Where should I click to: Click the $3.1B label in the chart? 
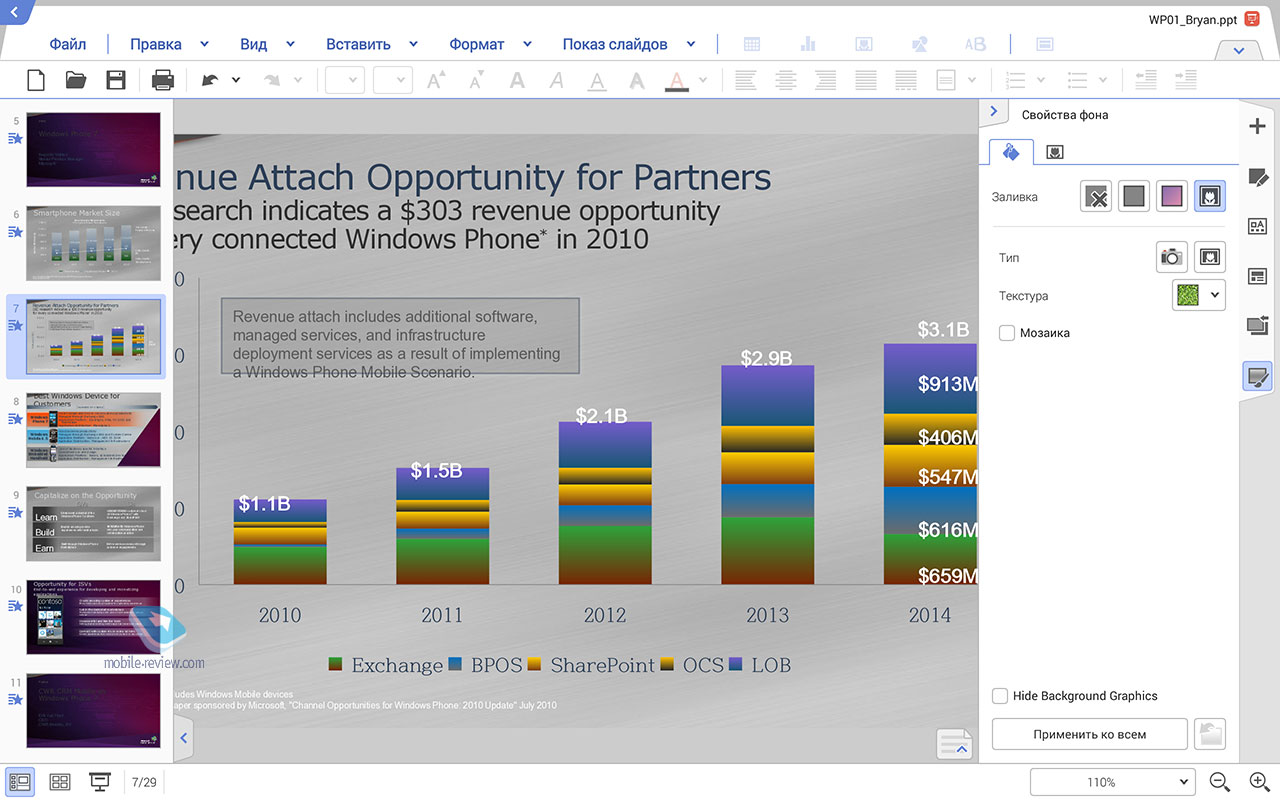(943, 329)
